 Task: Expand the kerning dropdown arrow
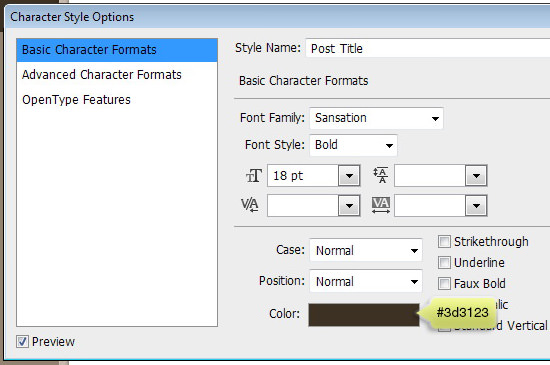[x=349, y=205]
